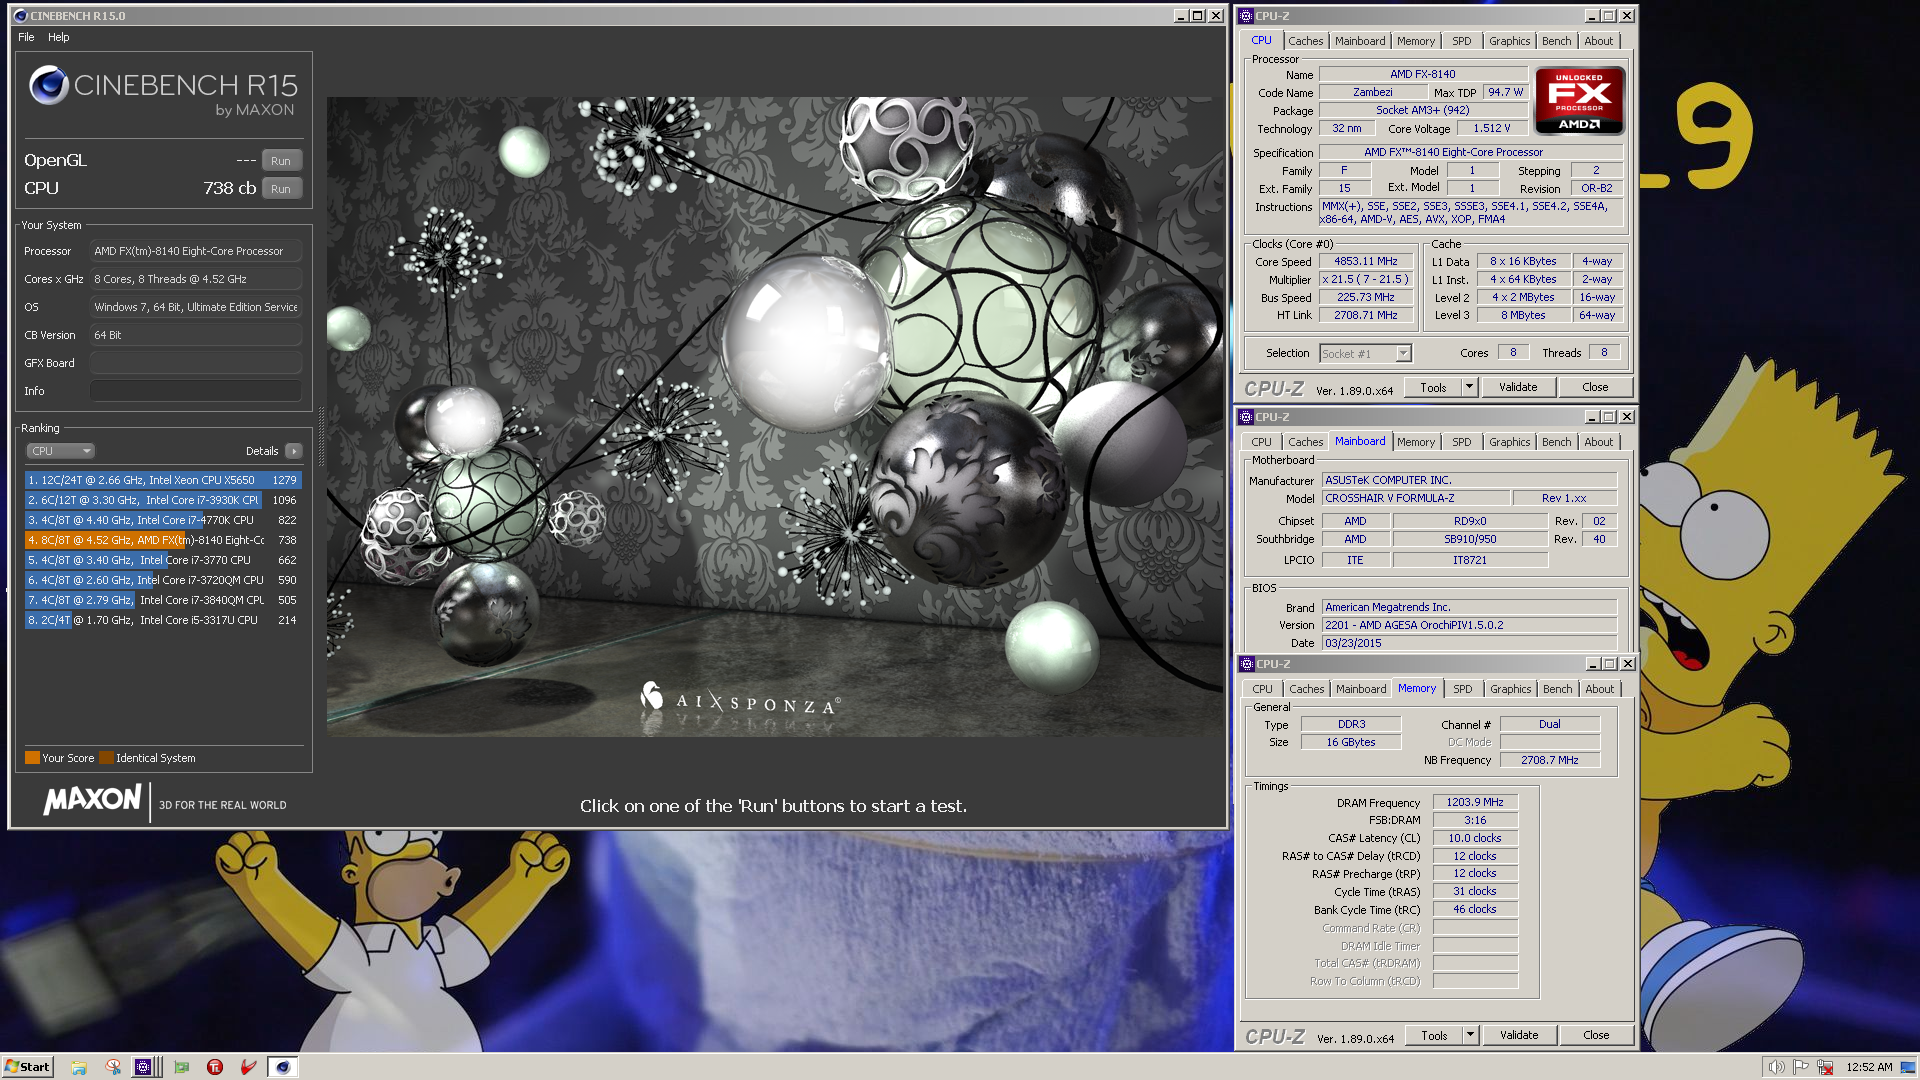Screen dimensions: 1920x1080
Task: Click the green circuit card taskbar icon
Action: click(x=181, y=1067)
